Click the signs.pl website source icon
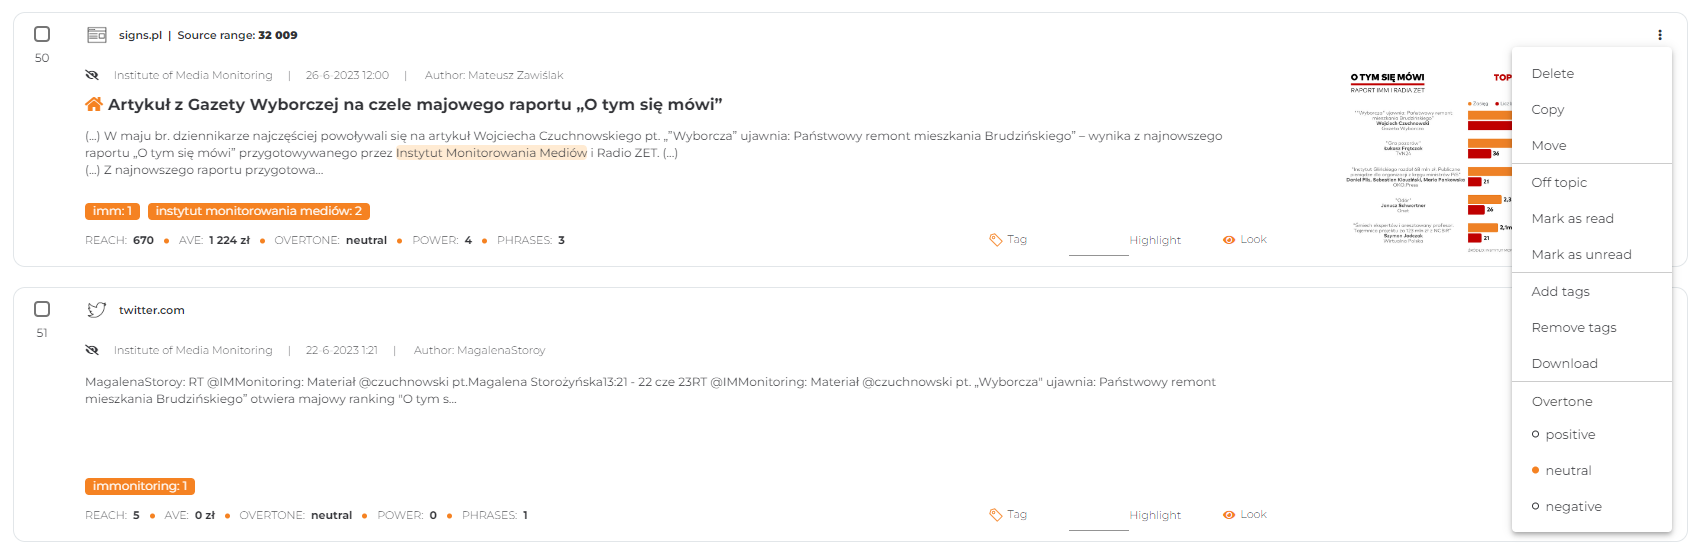Image resolution: width=1688 pixels, height=554 pixels. tap(97, 35)
